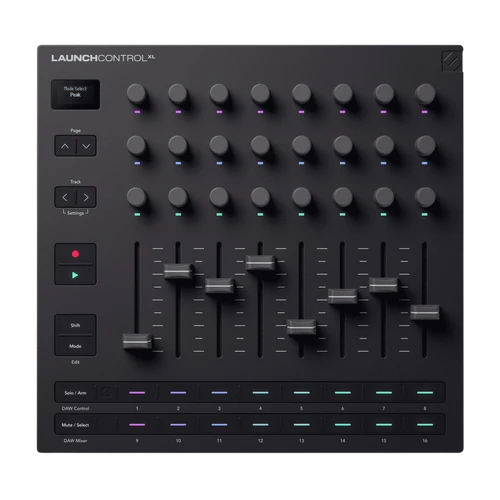Click the fourth purple-LED knob in top row
500x500 pixels.
pyautogui.click(x=260, y=93)
